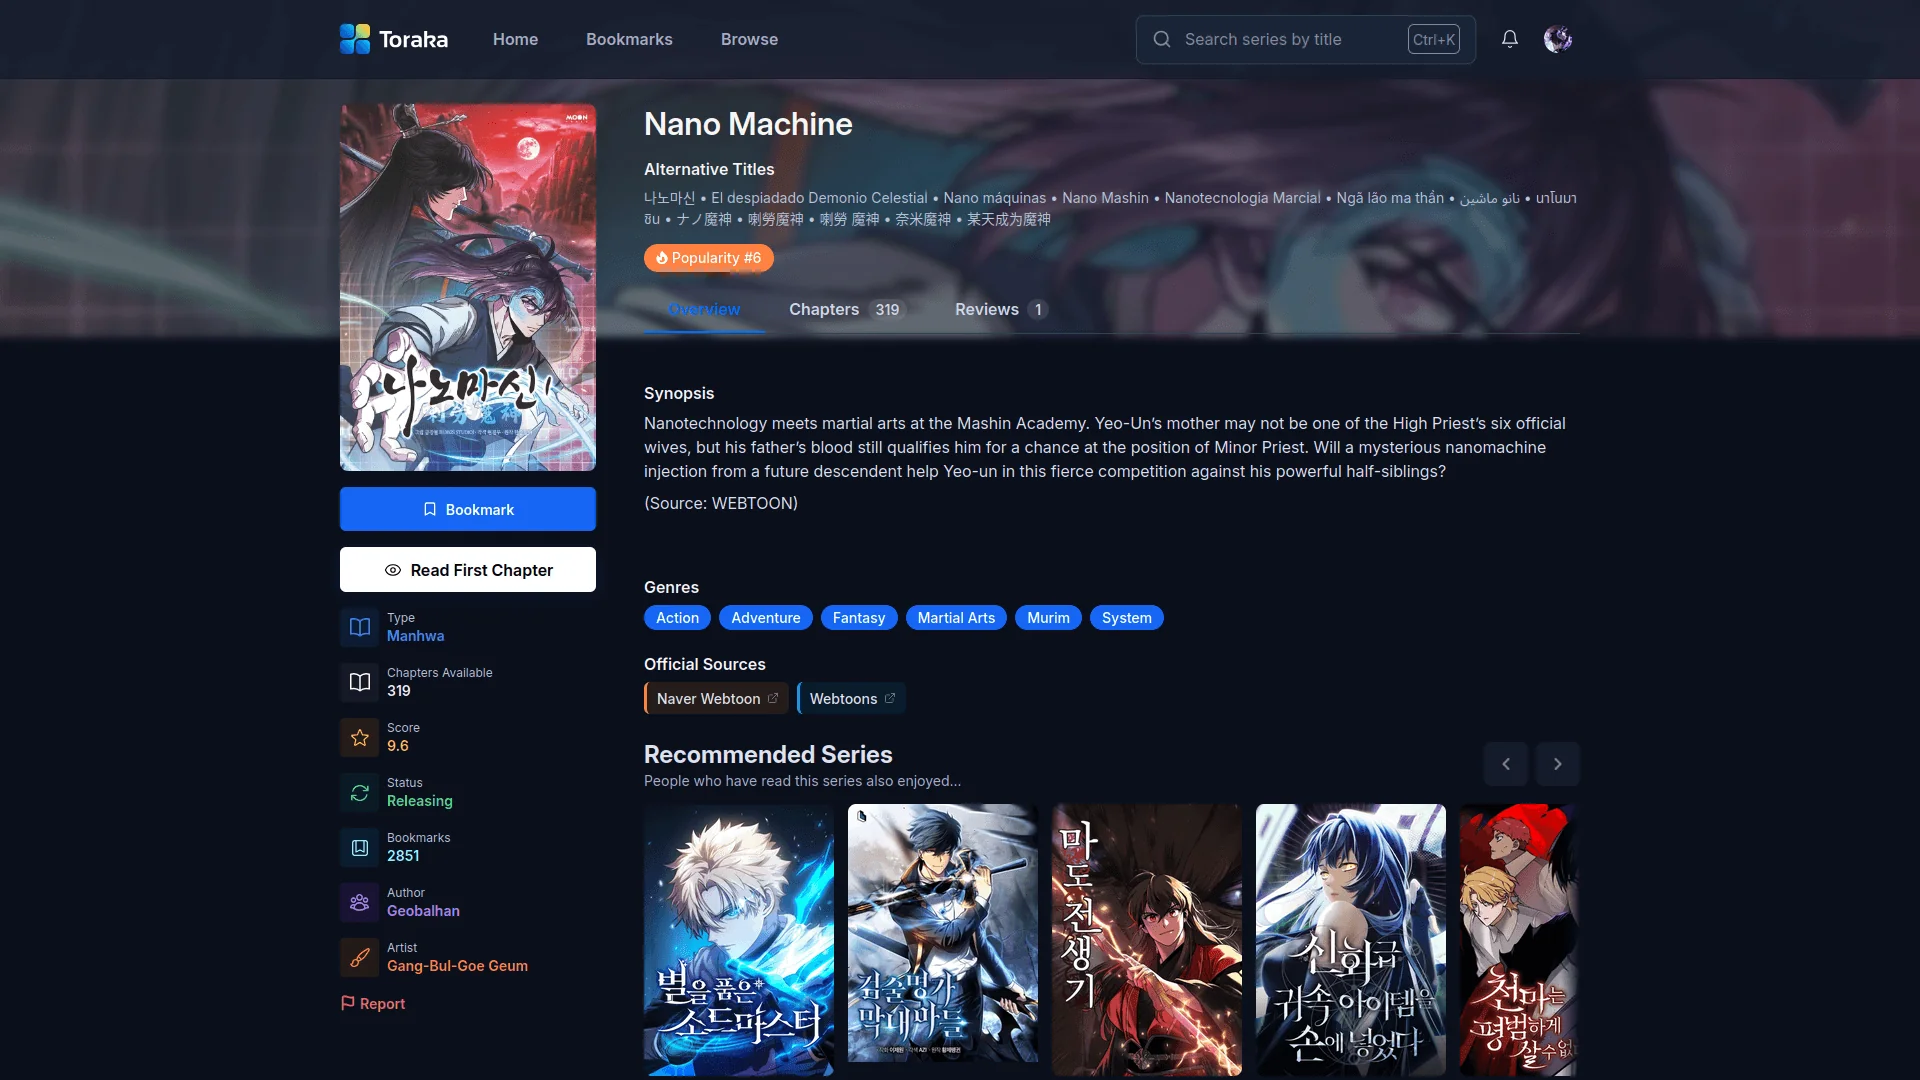
Task: Open the third recommended series cover
Action: [x=1147, y=940]
